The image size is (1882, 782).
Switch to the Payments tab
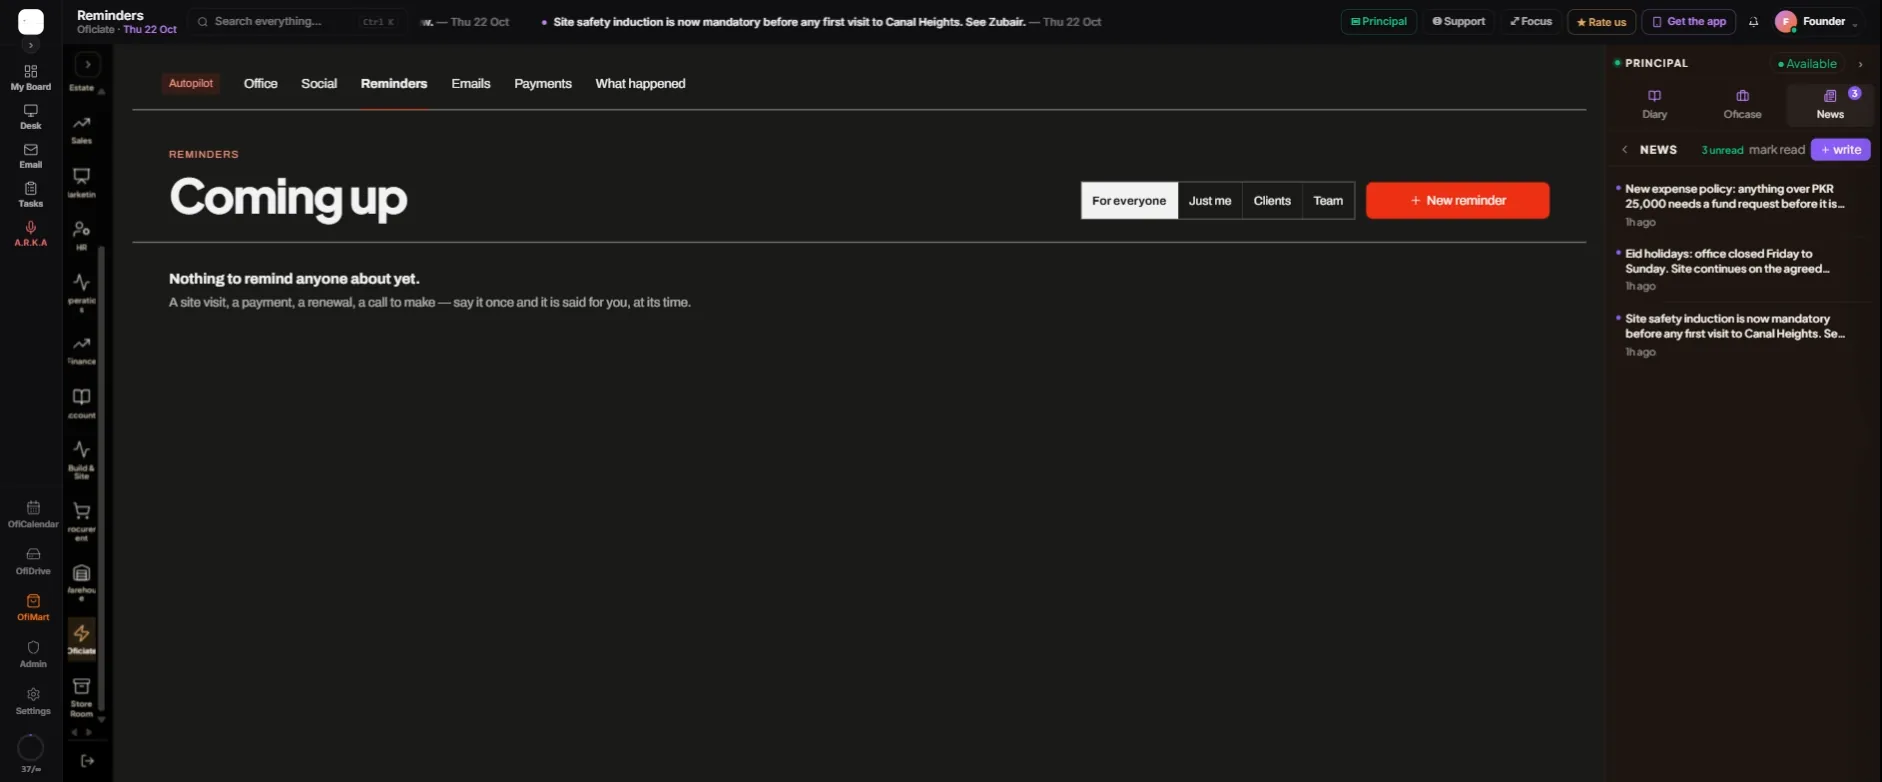543,84
